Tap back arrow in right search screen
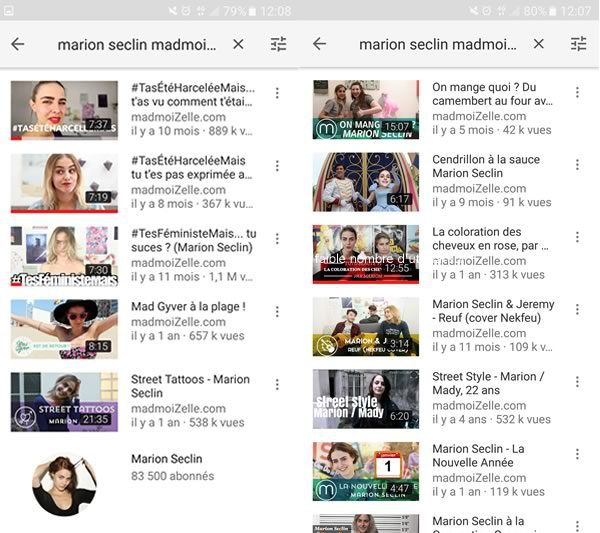This screenshot has width=600, height=533. 319,44
